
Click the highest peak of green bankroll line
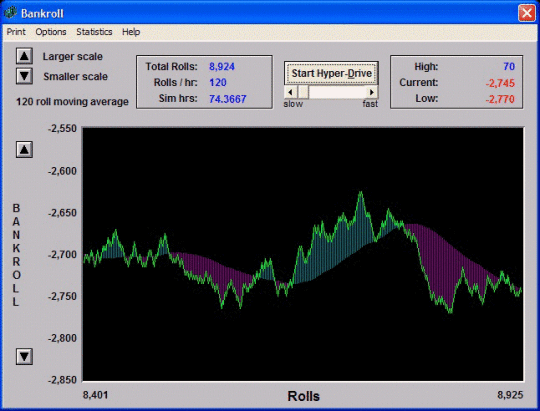(361, 192)
